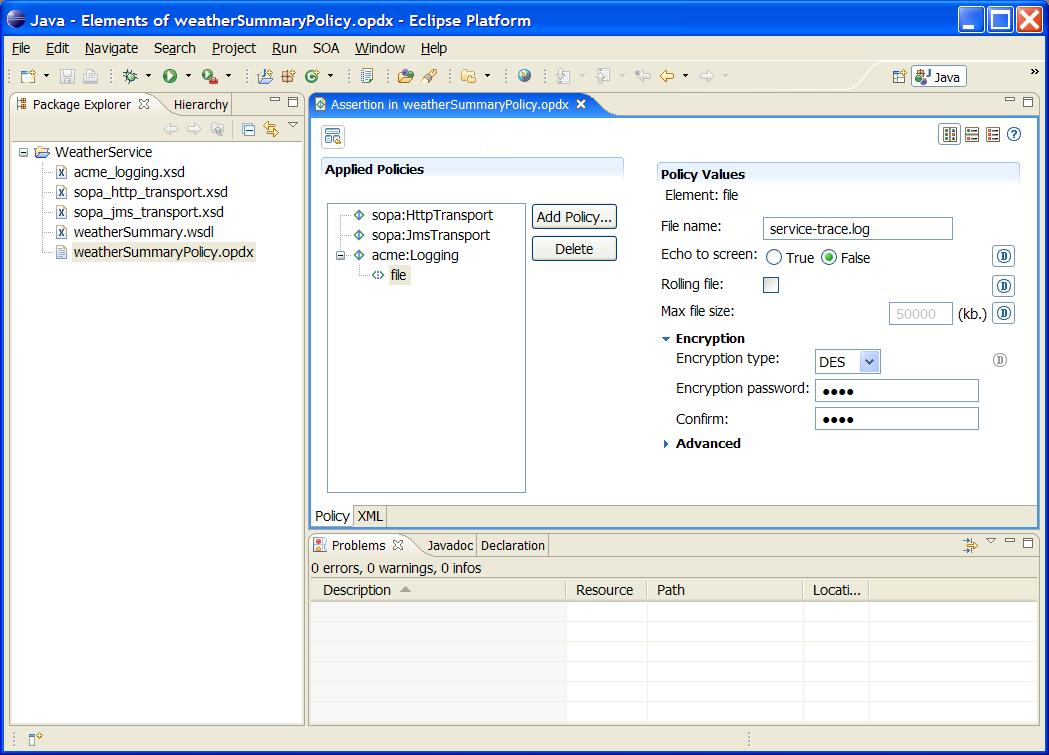Select the red list layout icon
Viewport: 1049px width, 755px height.
993,134
